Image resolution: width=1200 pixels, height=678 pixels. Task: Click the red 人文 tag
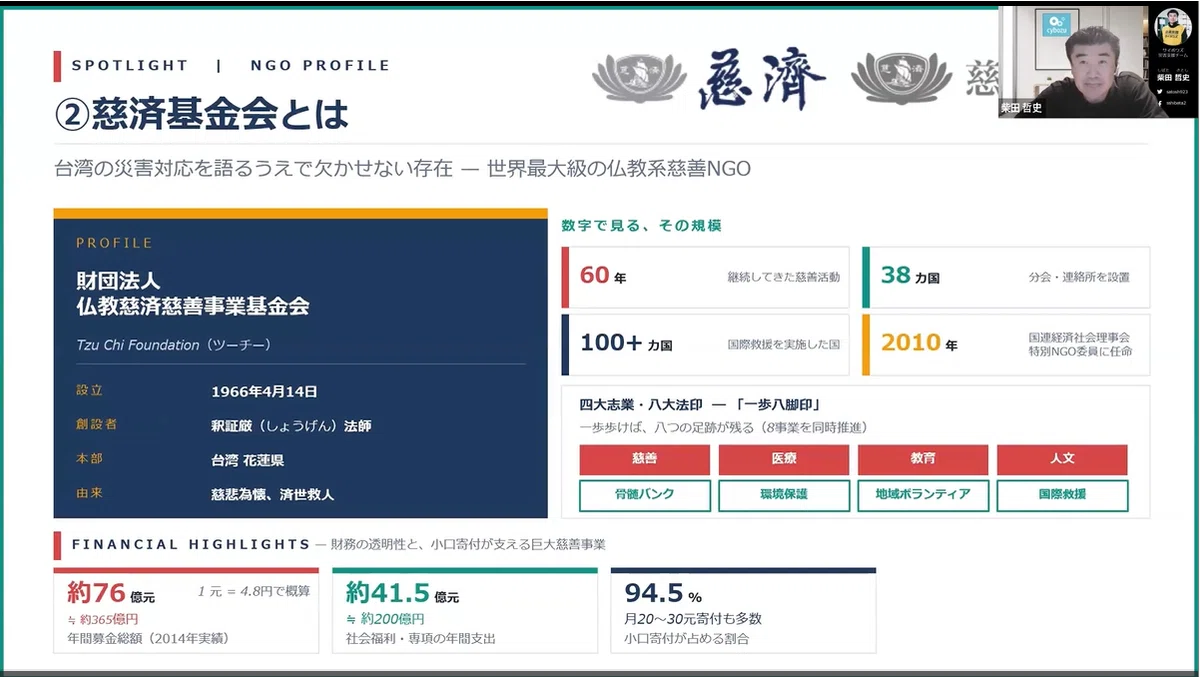point(1062,460)
